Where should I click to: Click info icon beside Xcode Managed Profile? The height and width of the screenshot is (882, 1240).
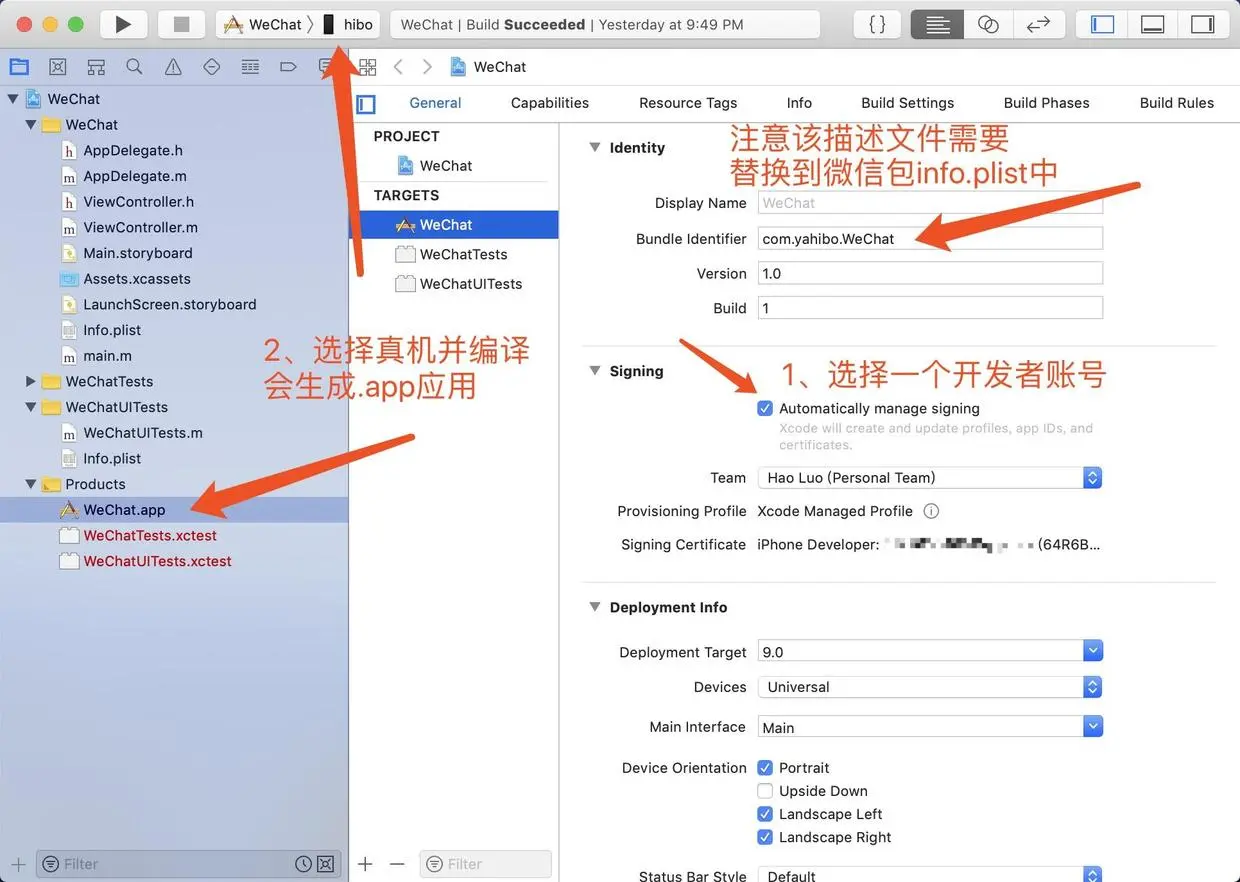tap(931, 511)
